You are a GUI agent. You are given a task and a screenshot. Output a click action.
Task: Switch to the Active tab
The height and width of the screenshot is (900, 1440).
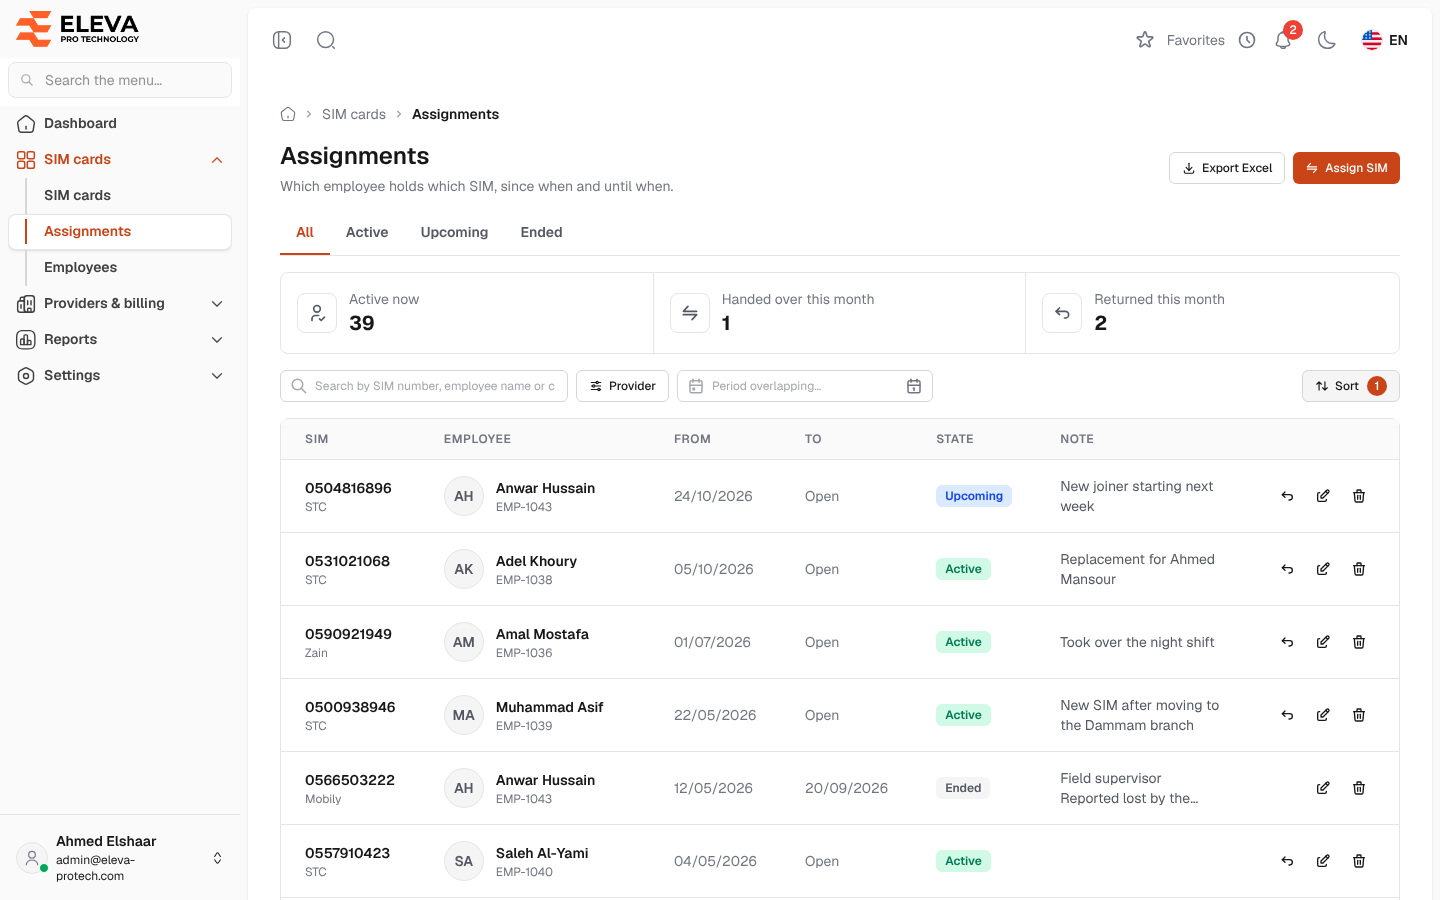[x=367, y=232]
